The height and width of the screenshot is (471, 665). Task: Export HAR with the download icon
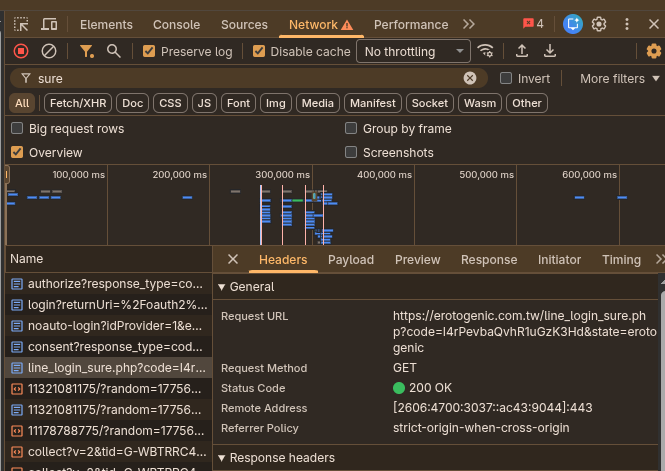(550, 51)
